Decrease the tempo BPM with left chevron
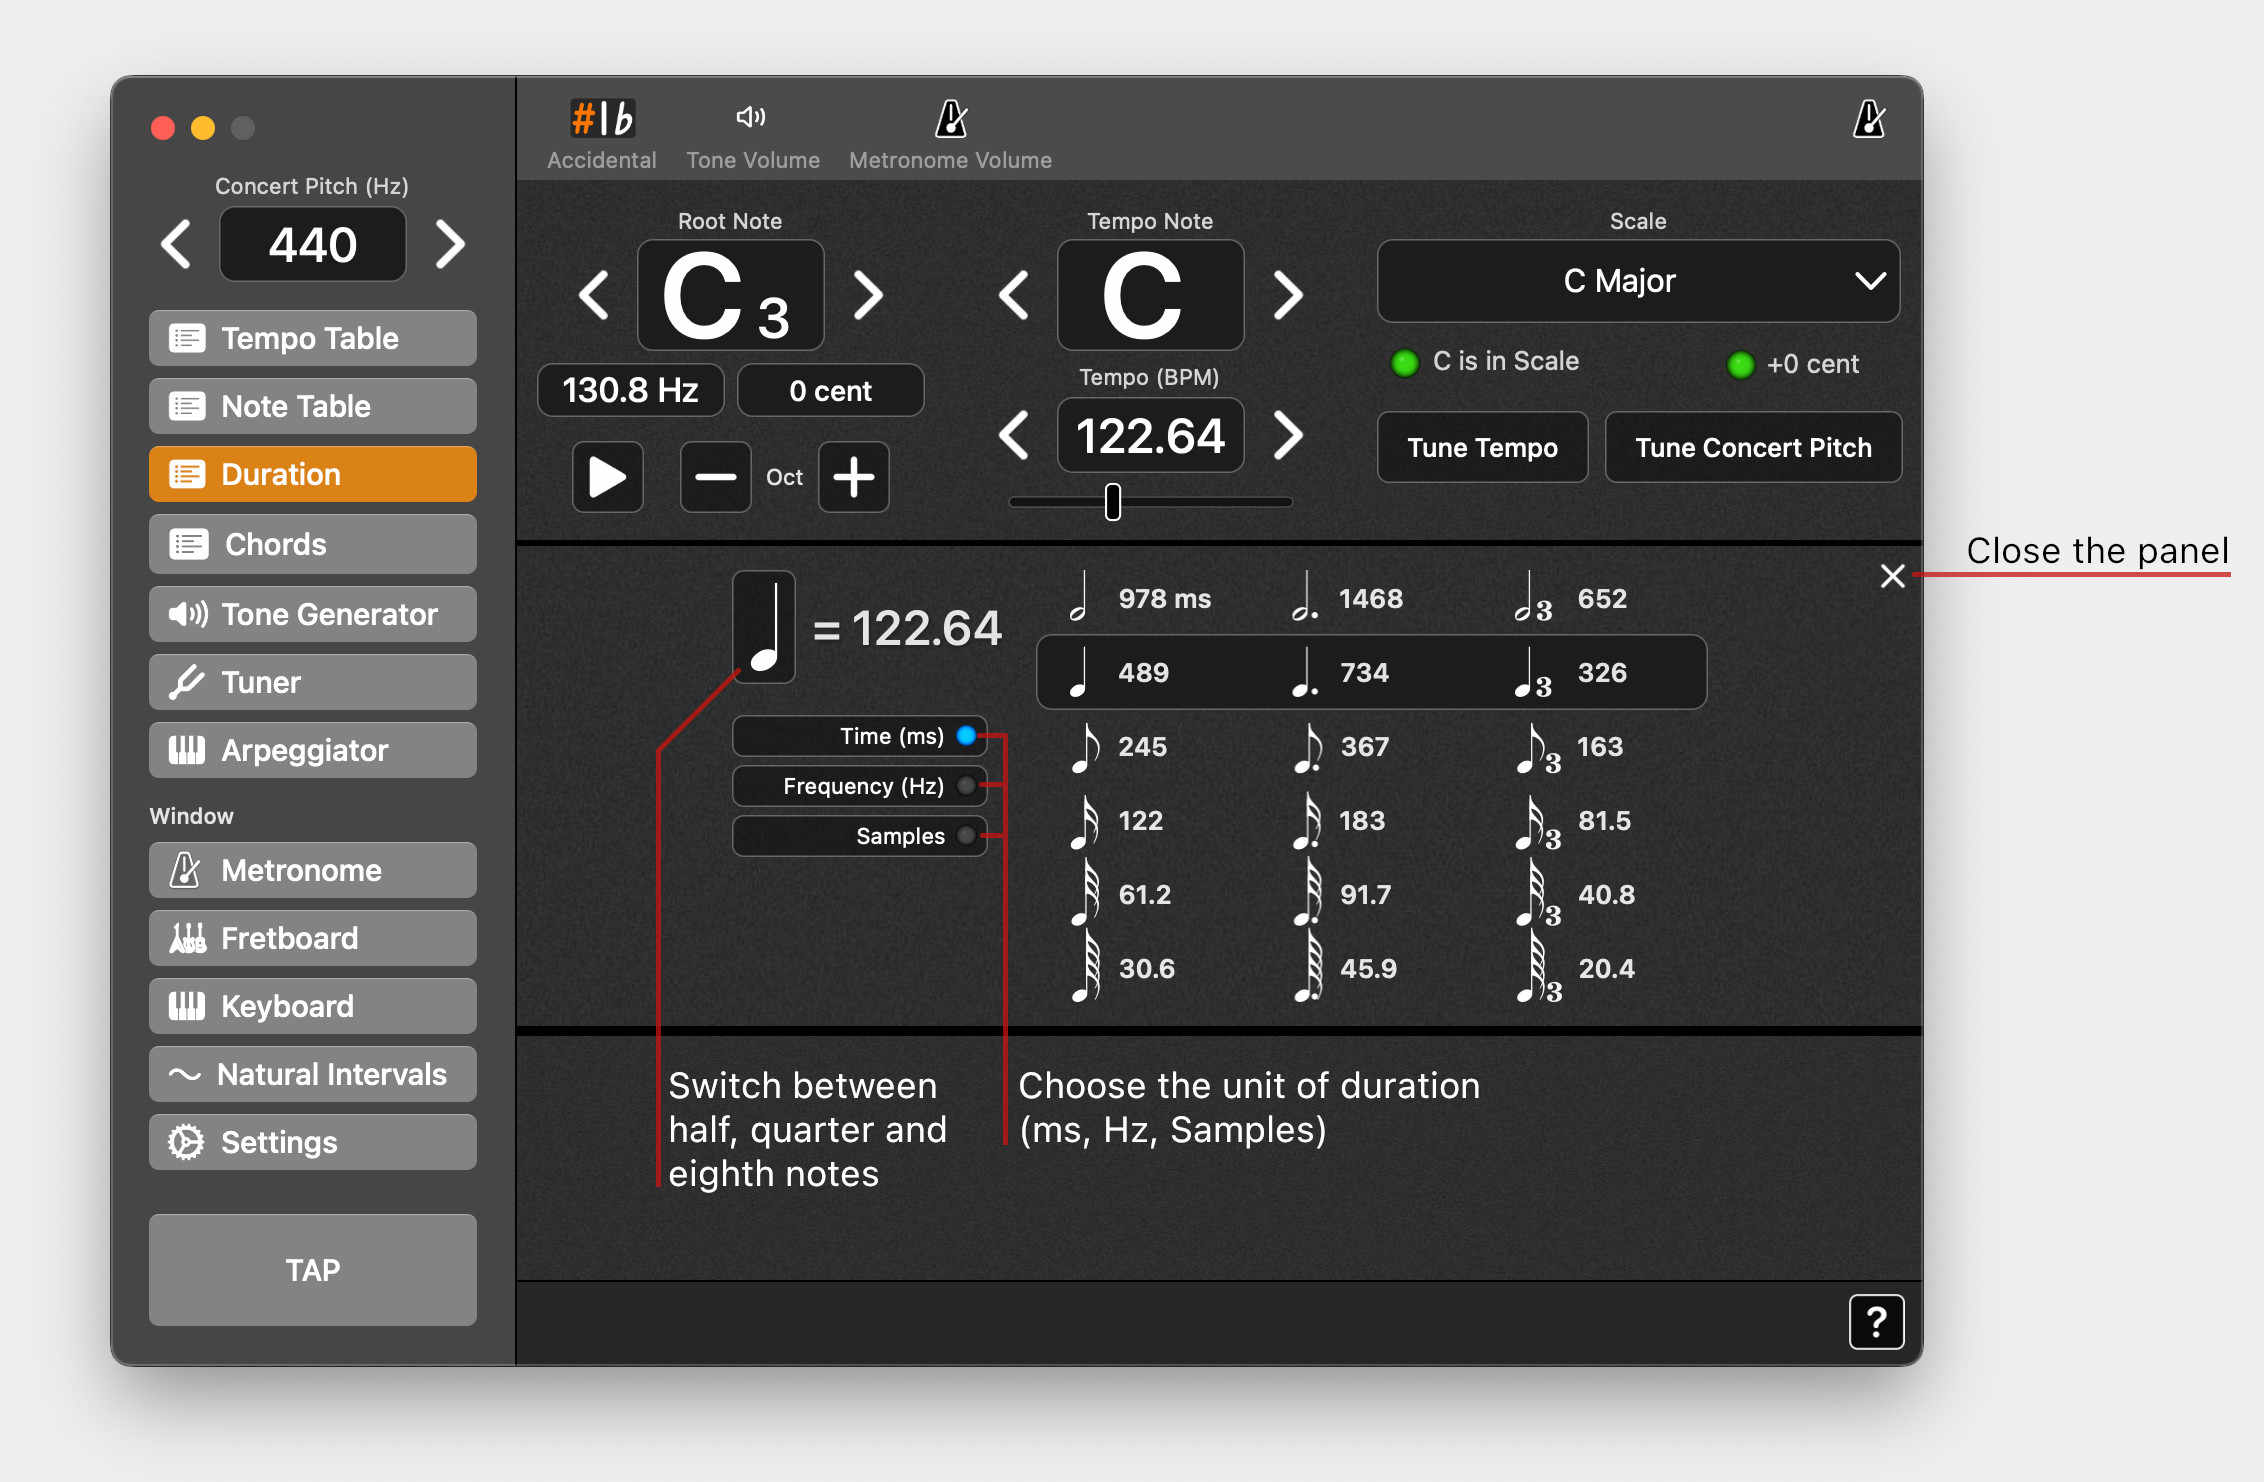2264x1482 pixels. [1015, 435]
